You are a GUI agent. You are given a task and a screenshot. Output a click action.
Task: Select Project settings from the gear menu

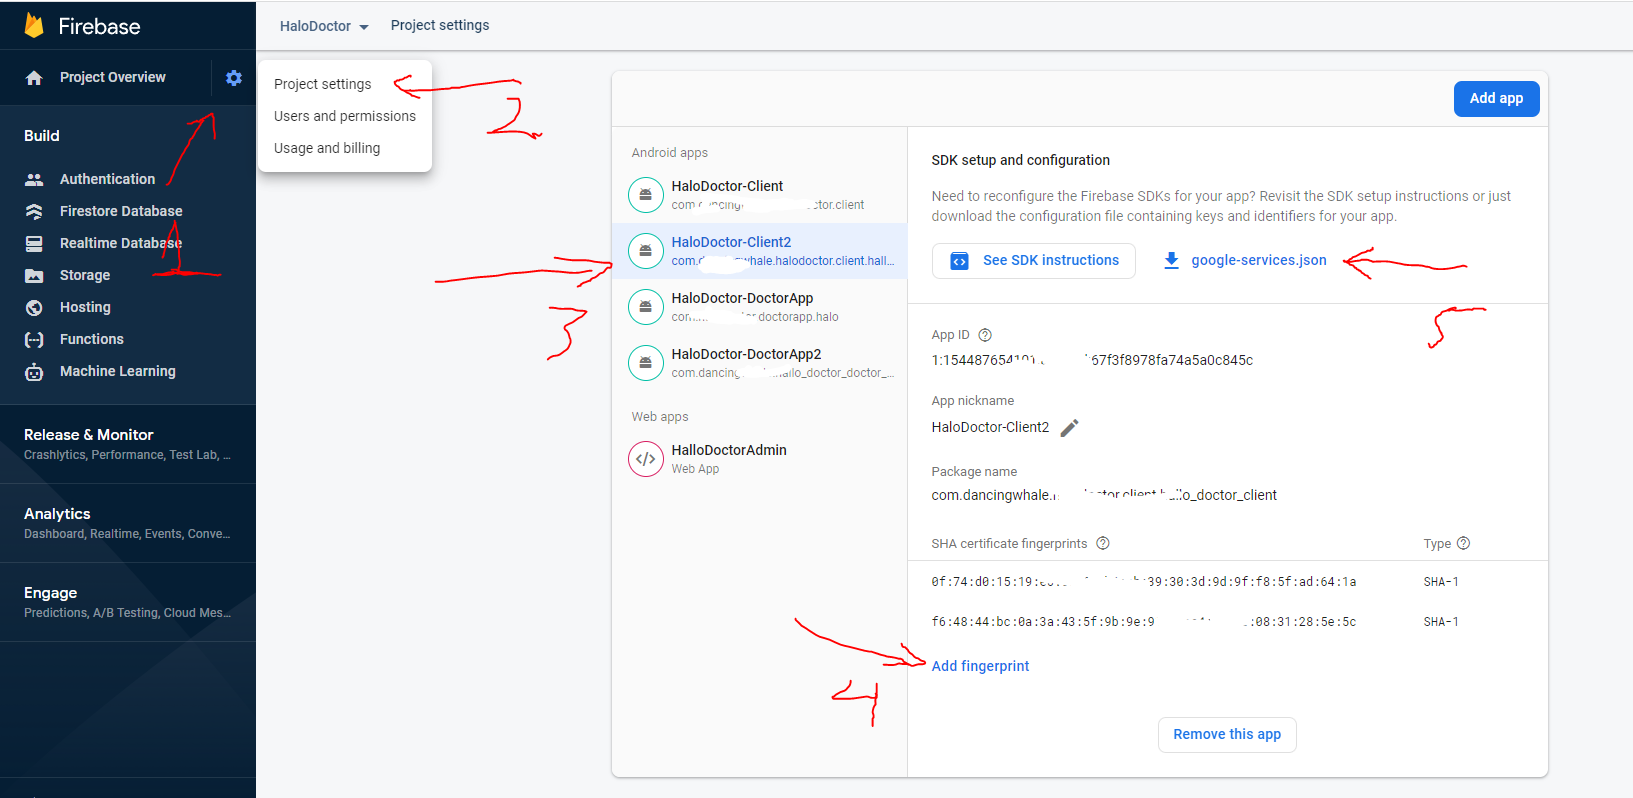pyautogui.click(x=322, y=84)
